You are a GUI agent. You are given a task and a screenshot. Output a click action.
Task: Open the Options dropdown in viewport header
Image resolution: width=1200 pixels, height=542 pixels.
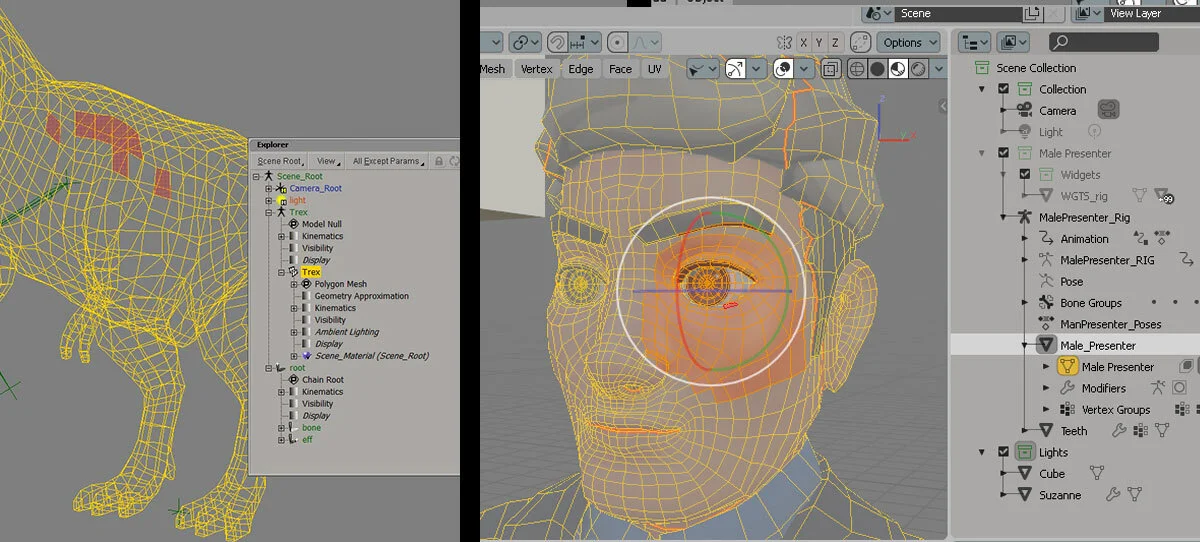908,43
